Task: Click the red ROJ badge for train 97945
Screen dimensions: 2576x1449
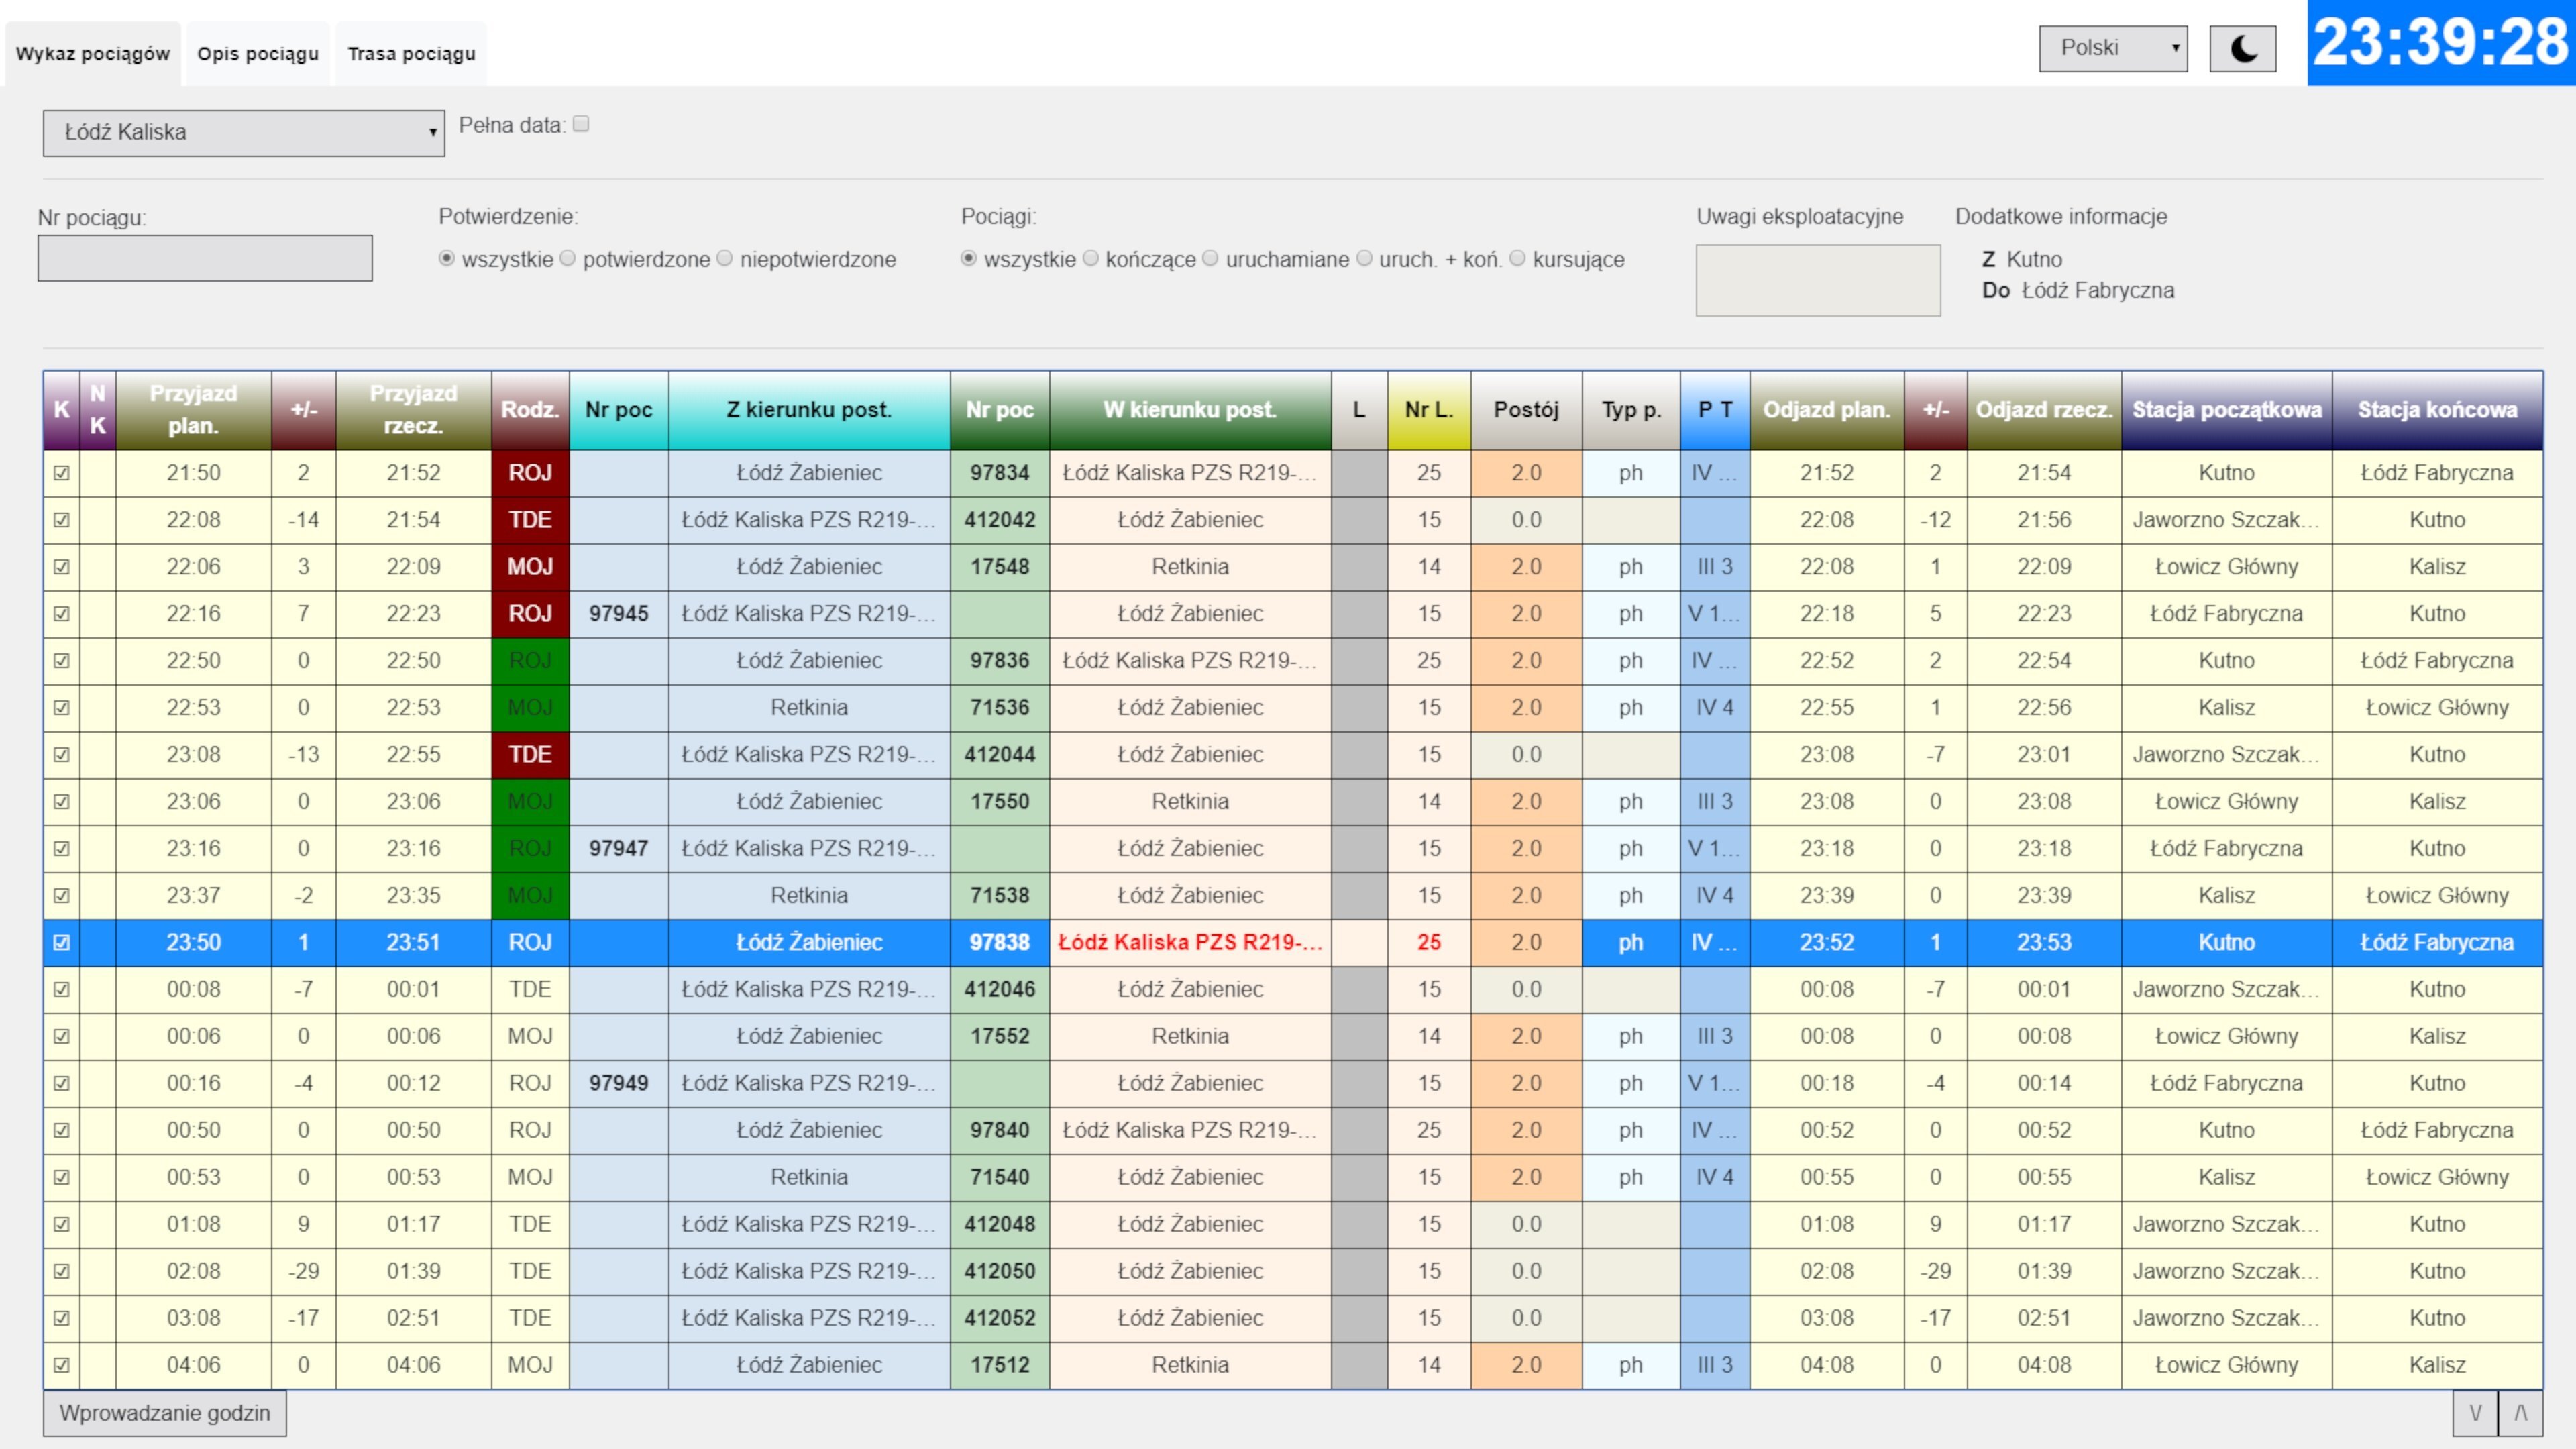Action: pos(530,614)
